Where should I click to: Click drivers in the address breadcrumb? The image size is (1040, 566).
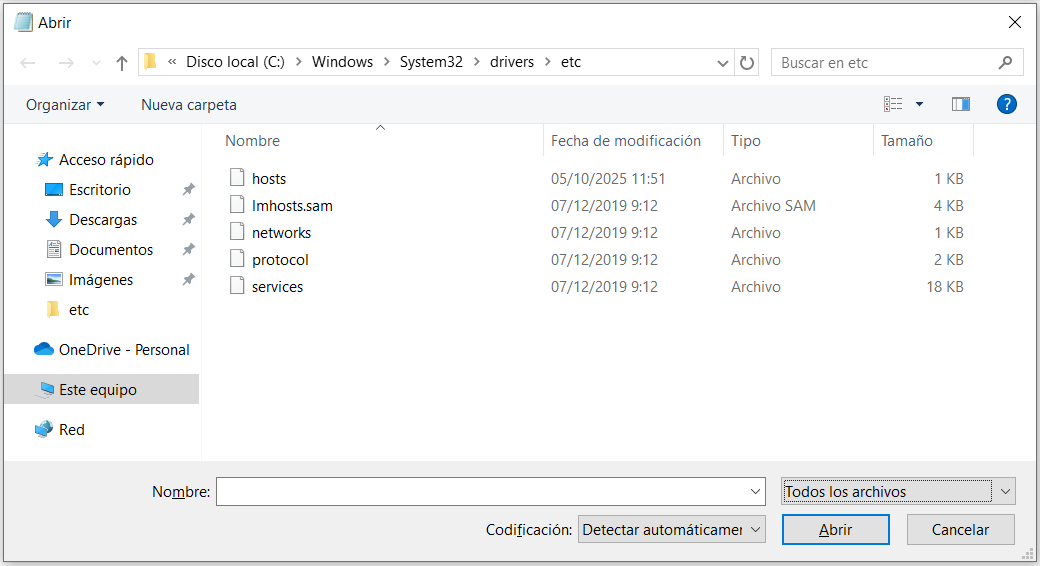click(x=511, y=62)
